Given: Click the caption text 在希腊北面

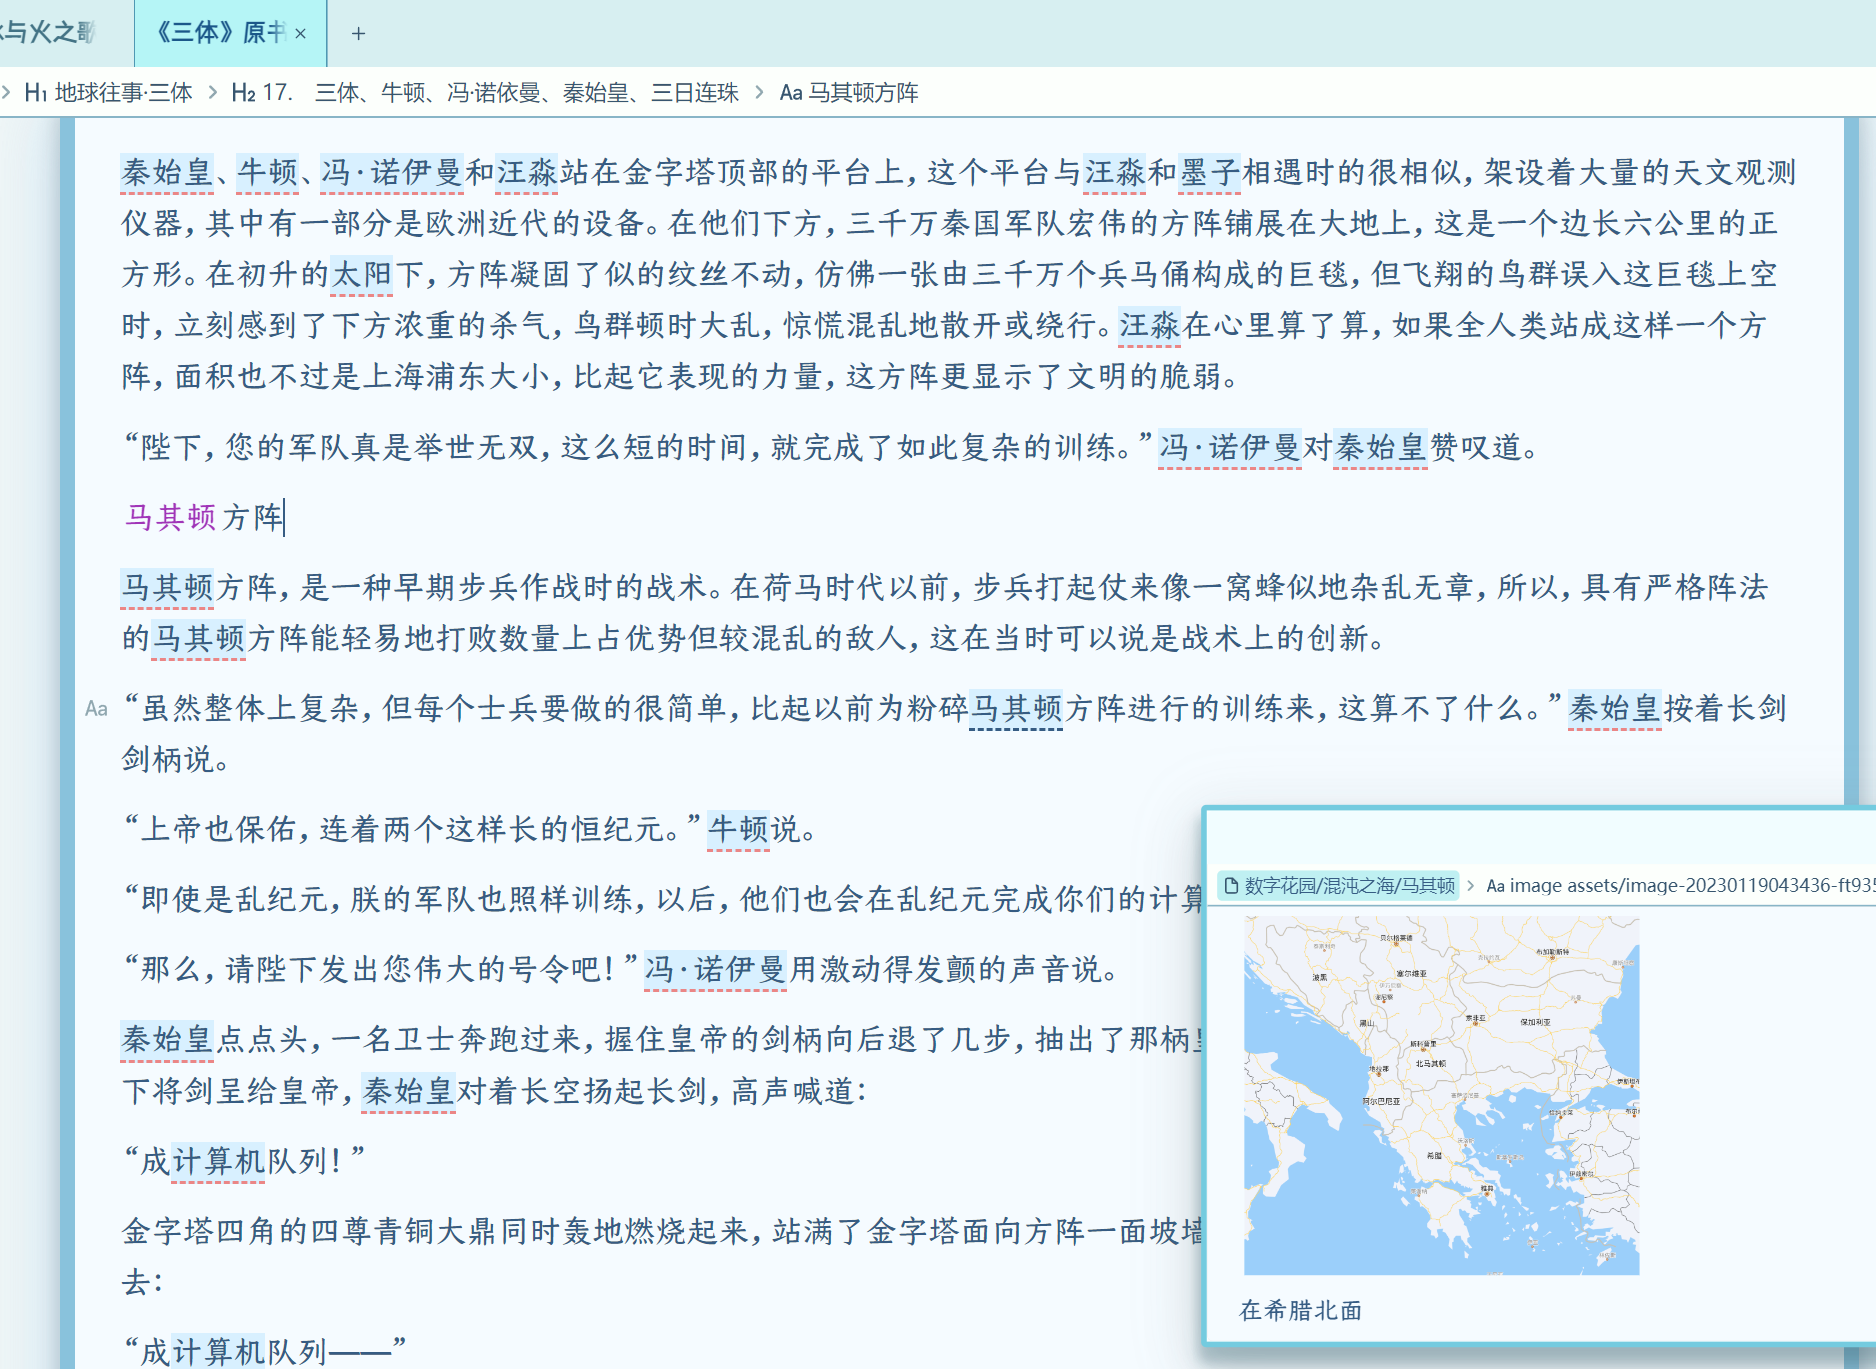Looking at the screenshot, I should click(1300, 1310).
